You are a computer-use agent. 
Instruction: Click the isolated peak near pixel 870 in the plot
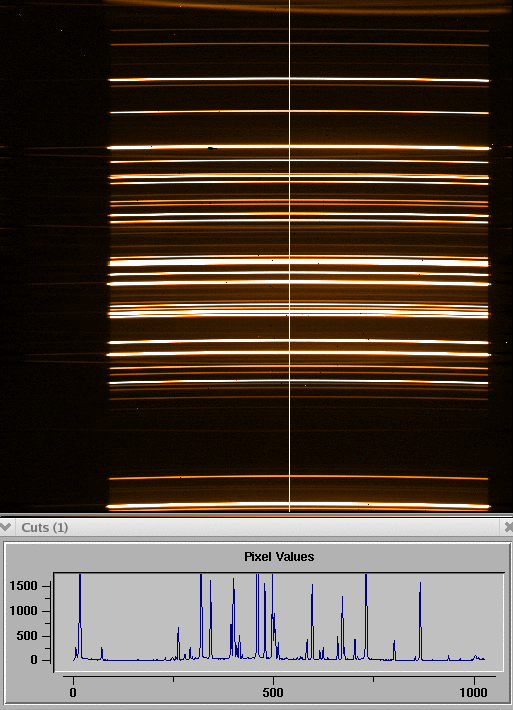[x=420, y=620]
